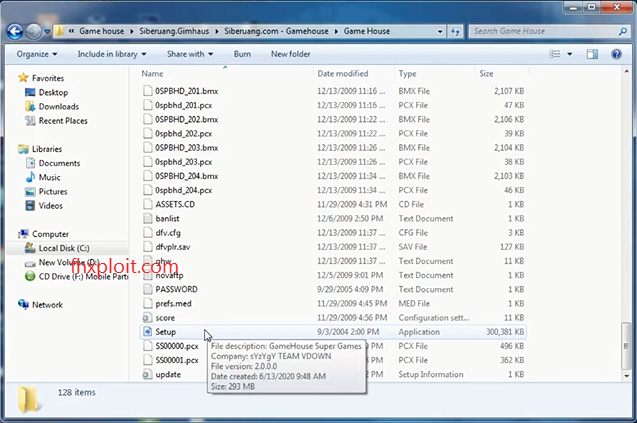Screen dimensions: 637x423
Task: Click Siberuang.Gimhaus in the address bar
Action: tap(174, 31)
